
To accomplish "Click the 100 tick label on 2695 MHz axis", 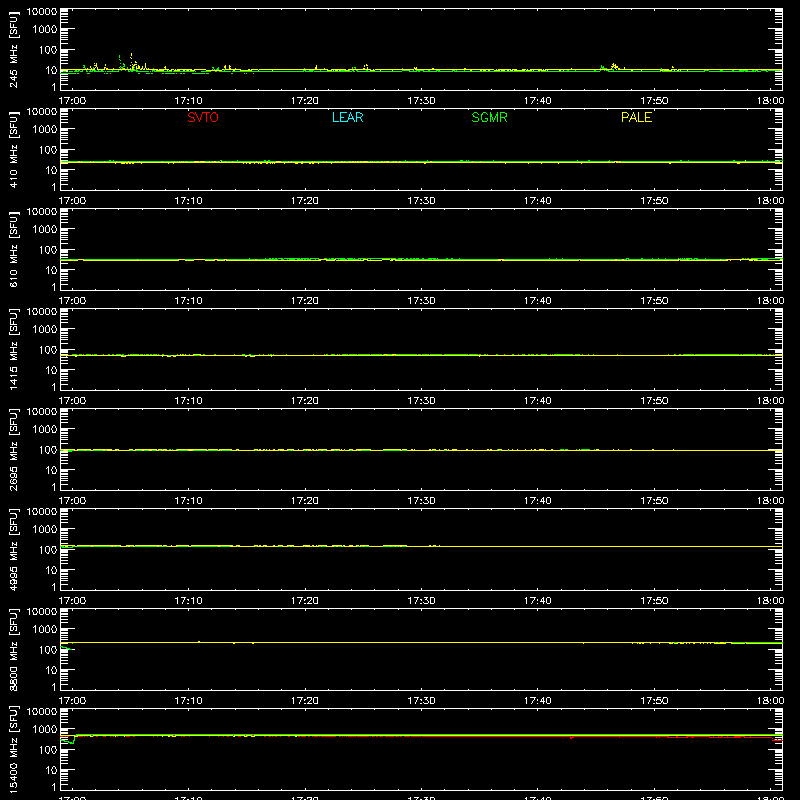I will (48, 450).
